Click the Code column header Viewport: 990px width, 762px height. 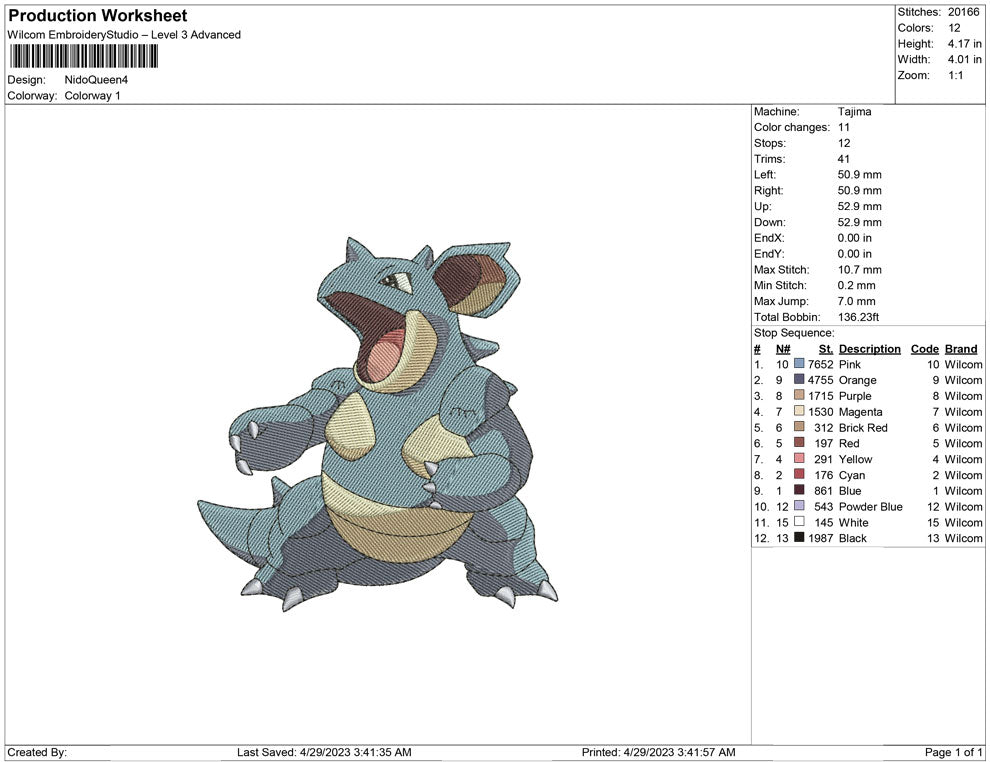point(924,348)
